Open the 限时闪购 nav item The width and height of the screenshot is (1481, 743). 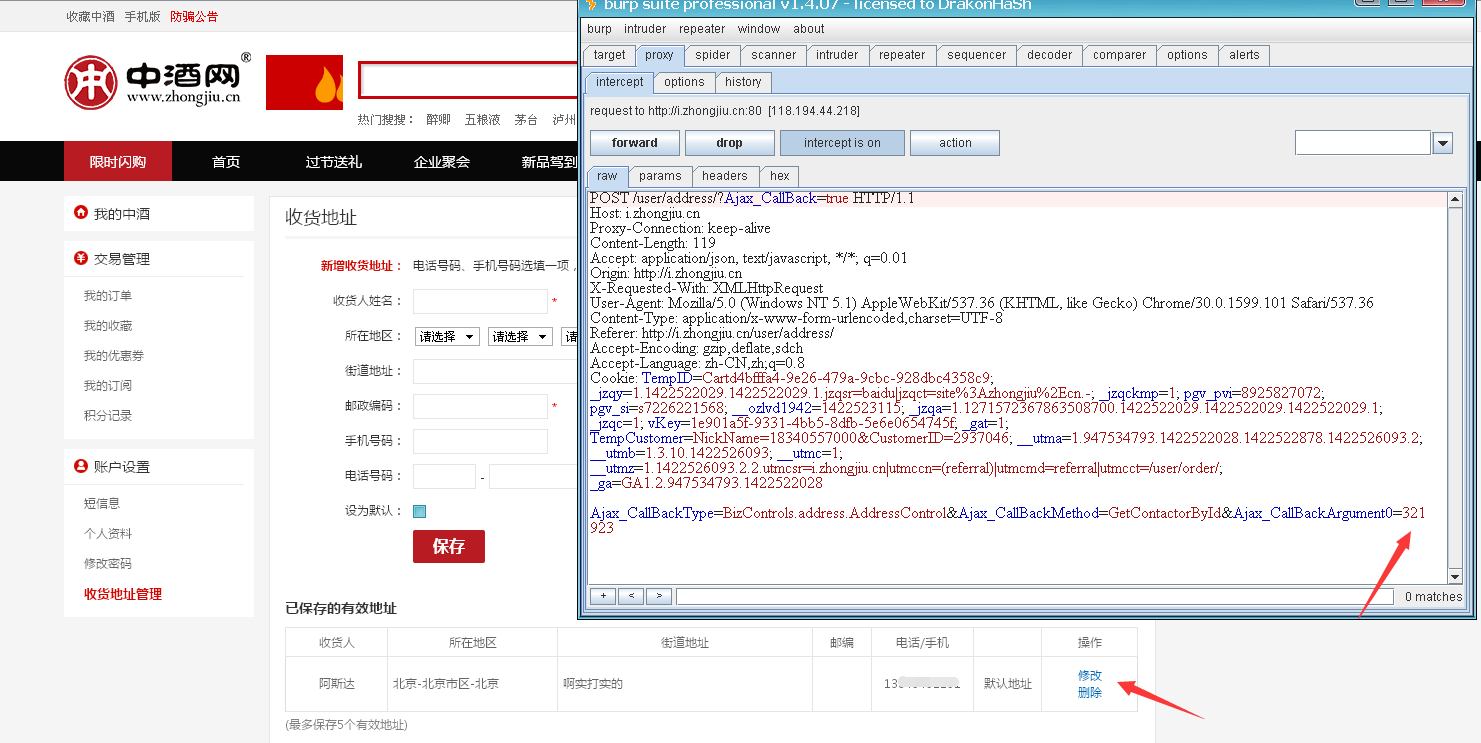click(118, 161)
